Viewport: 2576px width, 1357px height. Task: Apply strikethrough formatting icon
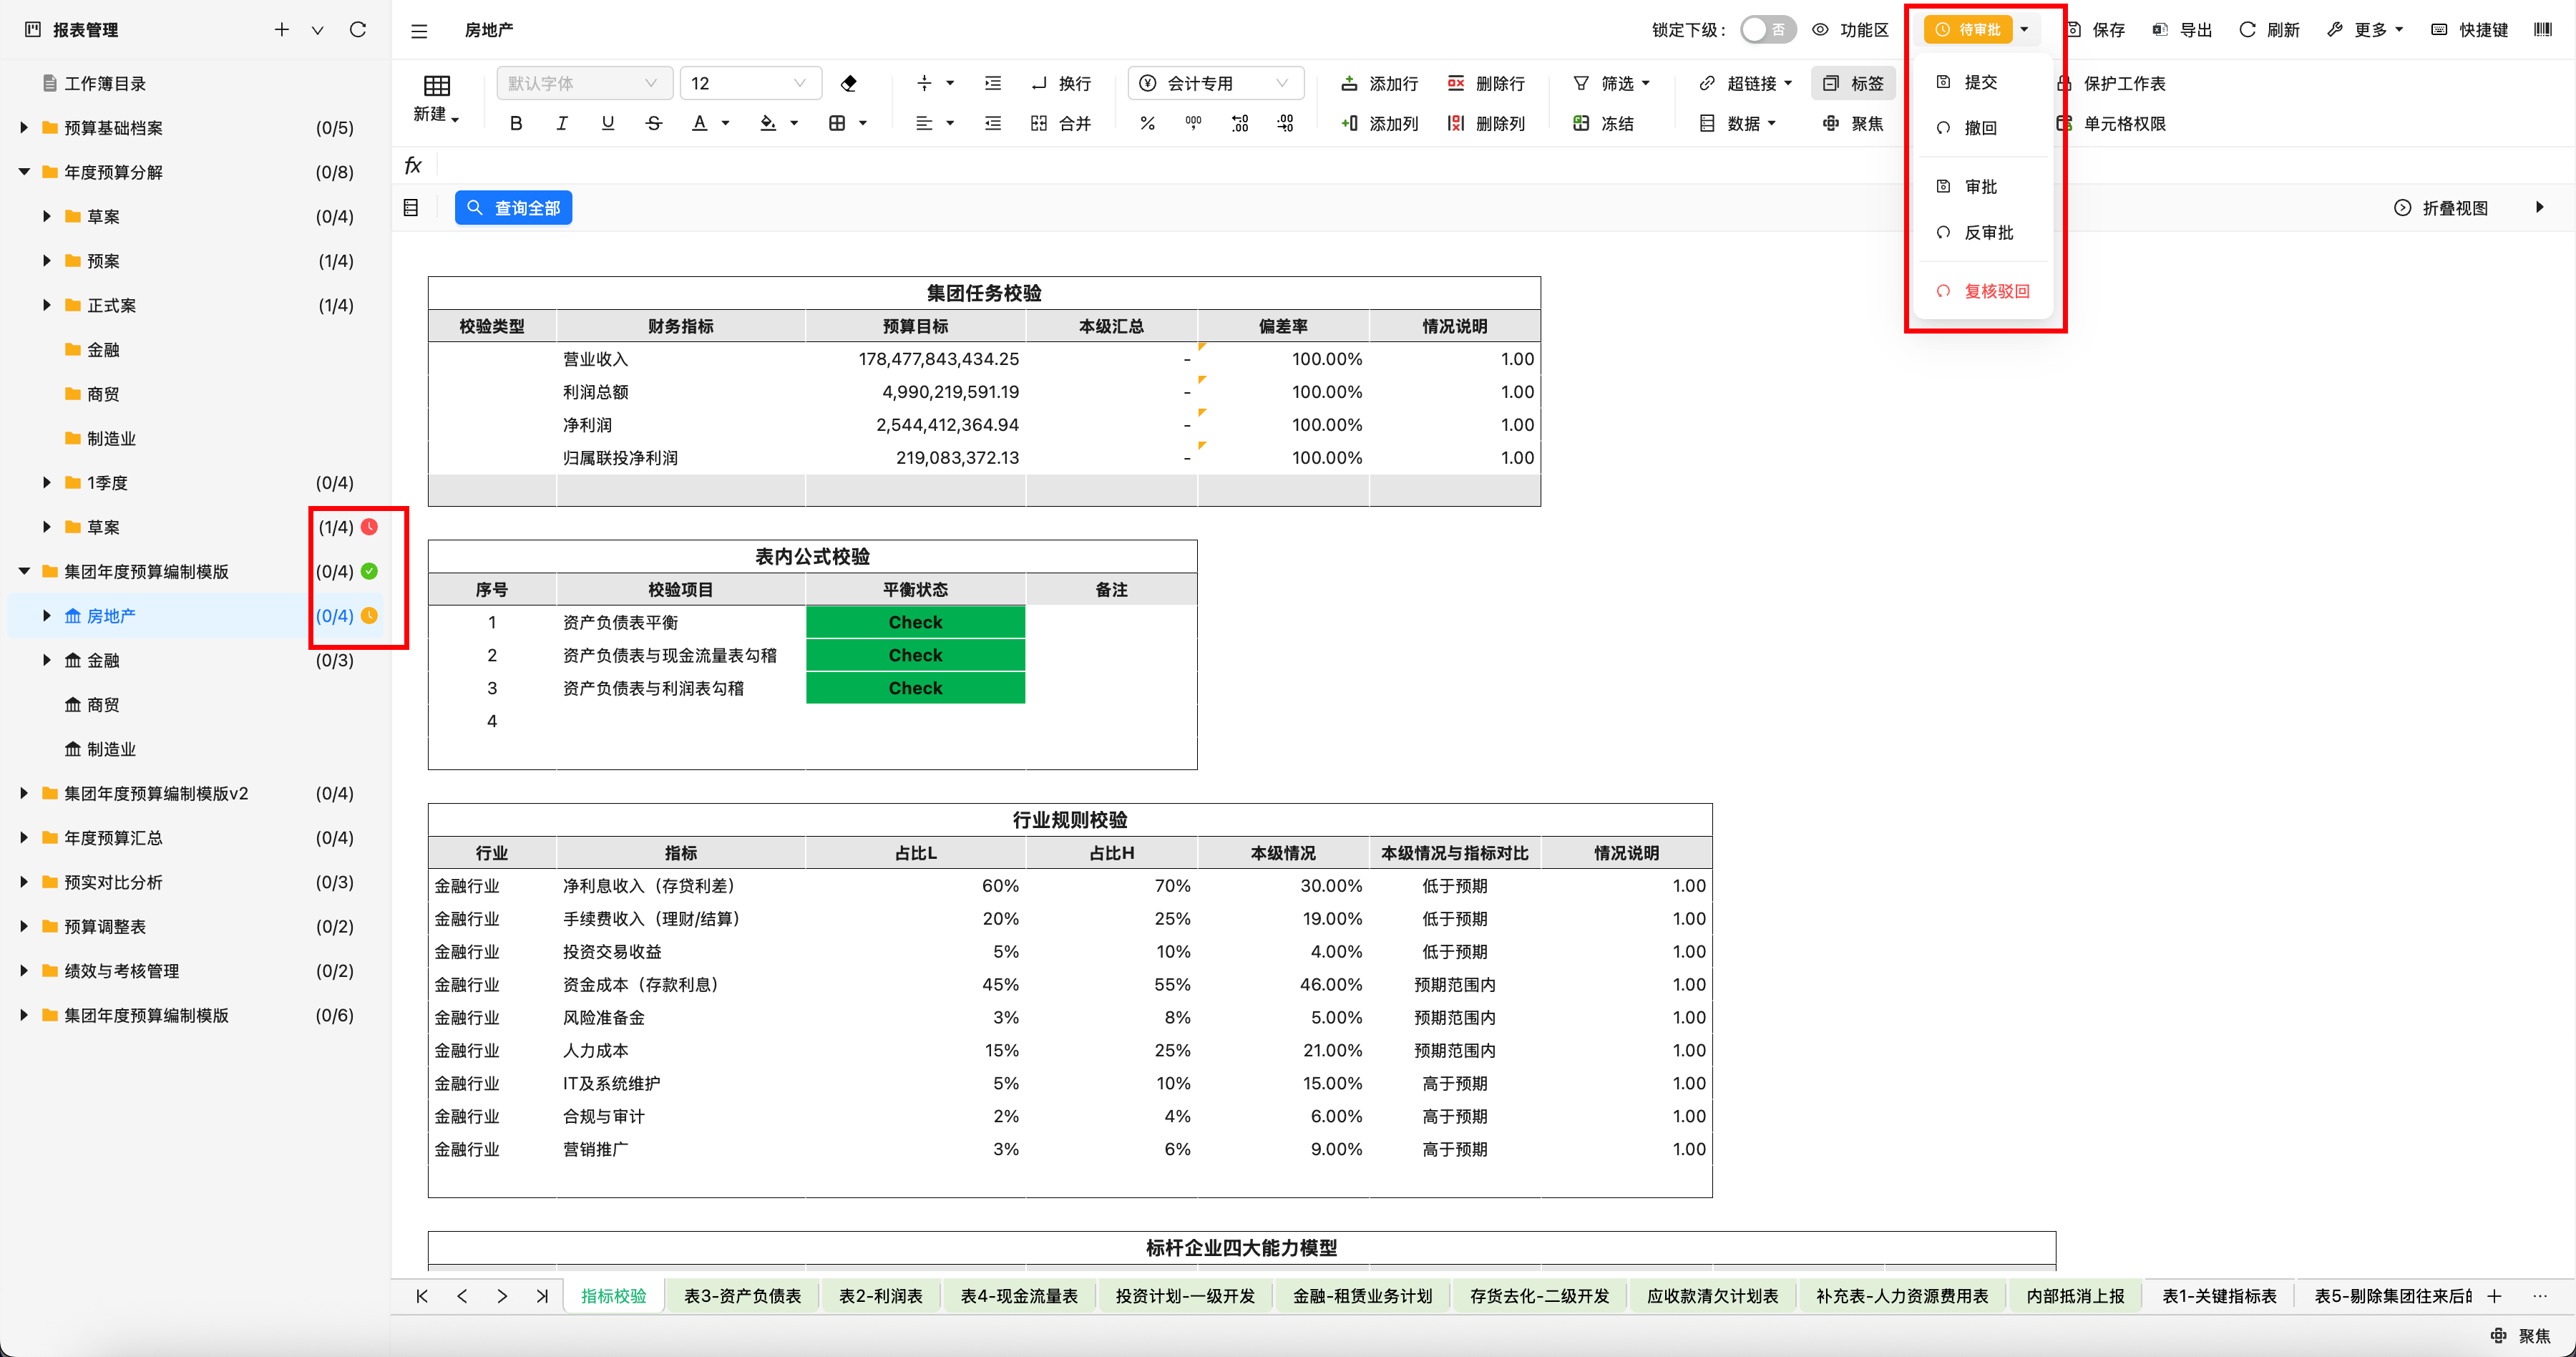coord(654,123)
